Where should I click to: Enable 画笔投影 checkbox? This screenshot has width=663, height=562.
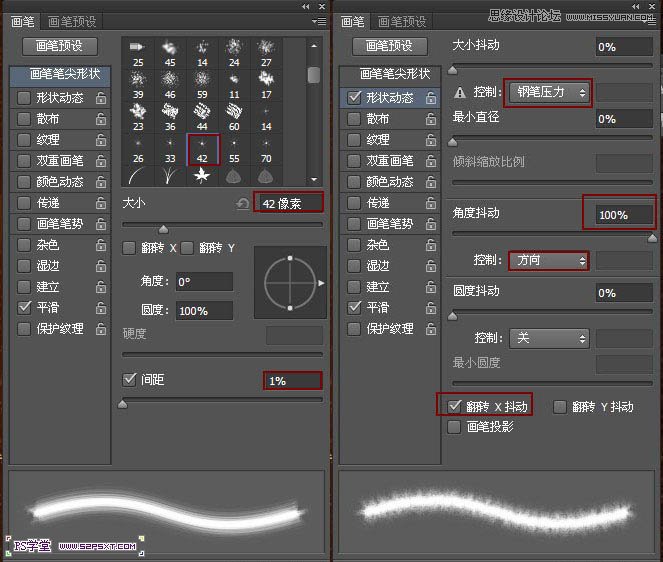[454, 427]
